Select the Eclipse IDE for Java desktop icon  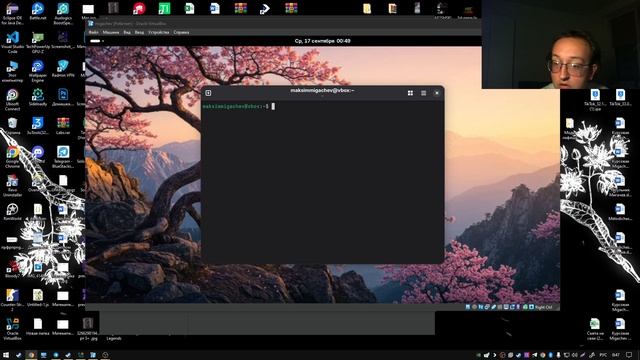12,13
